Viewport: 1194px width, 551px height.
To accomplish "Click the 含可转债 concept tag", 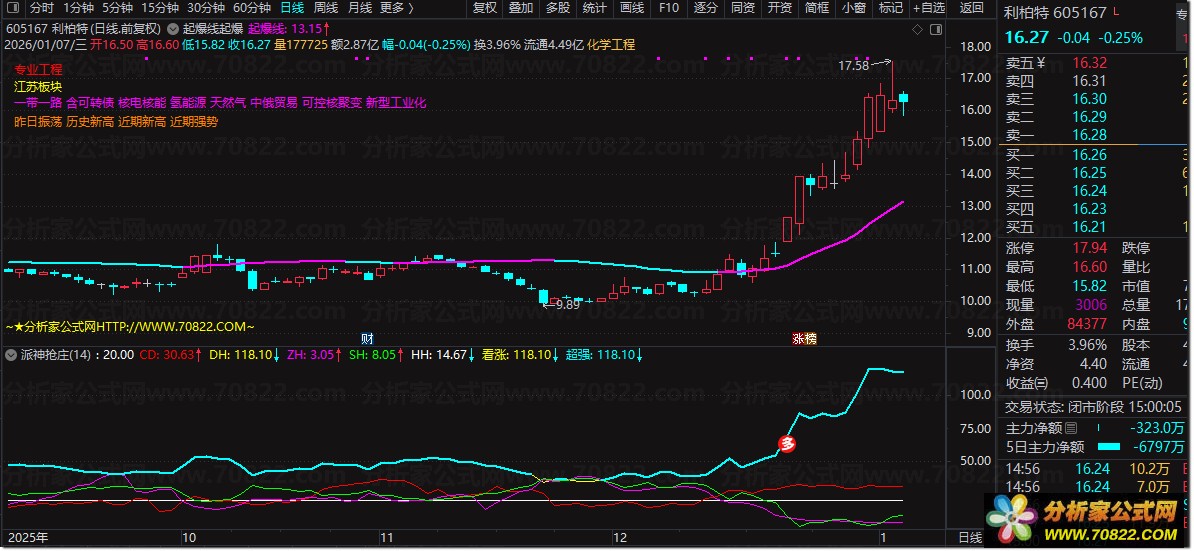I will pyautogui.click(x=90, y=104).
